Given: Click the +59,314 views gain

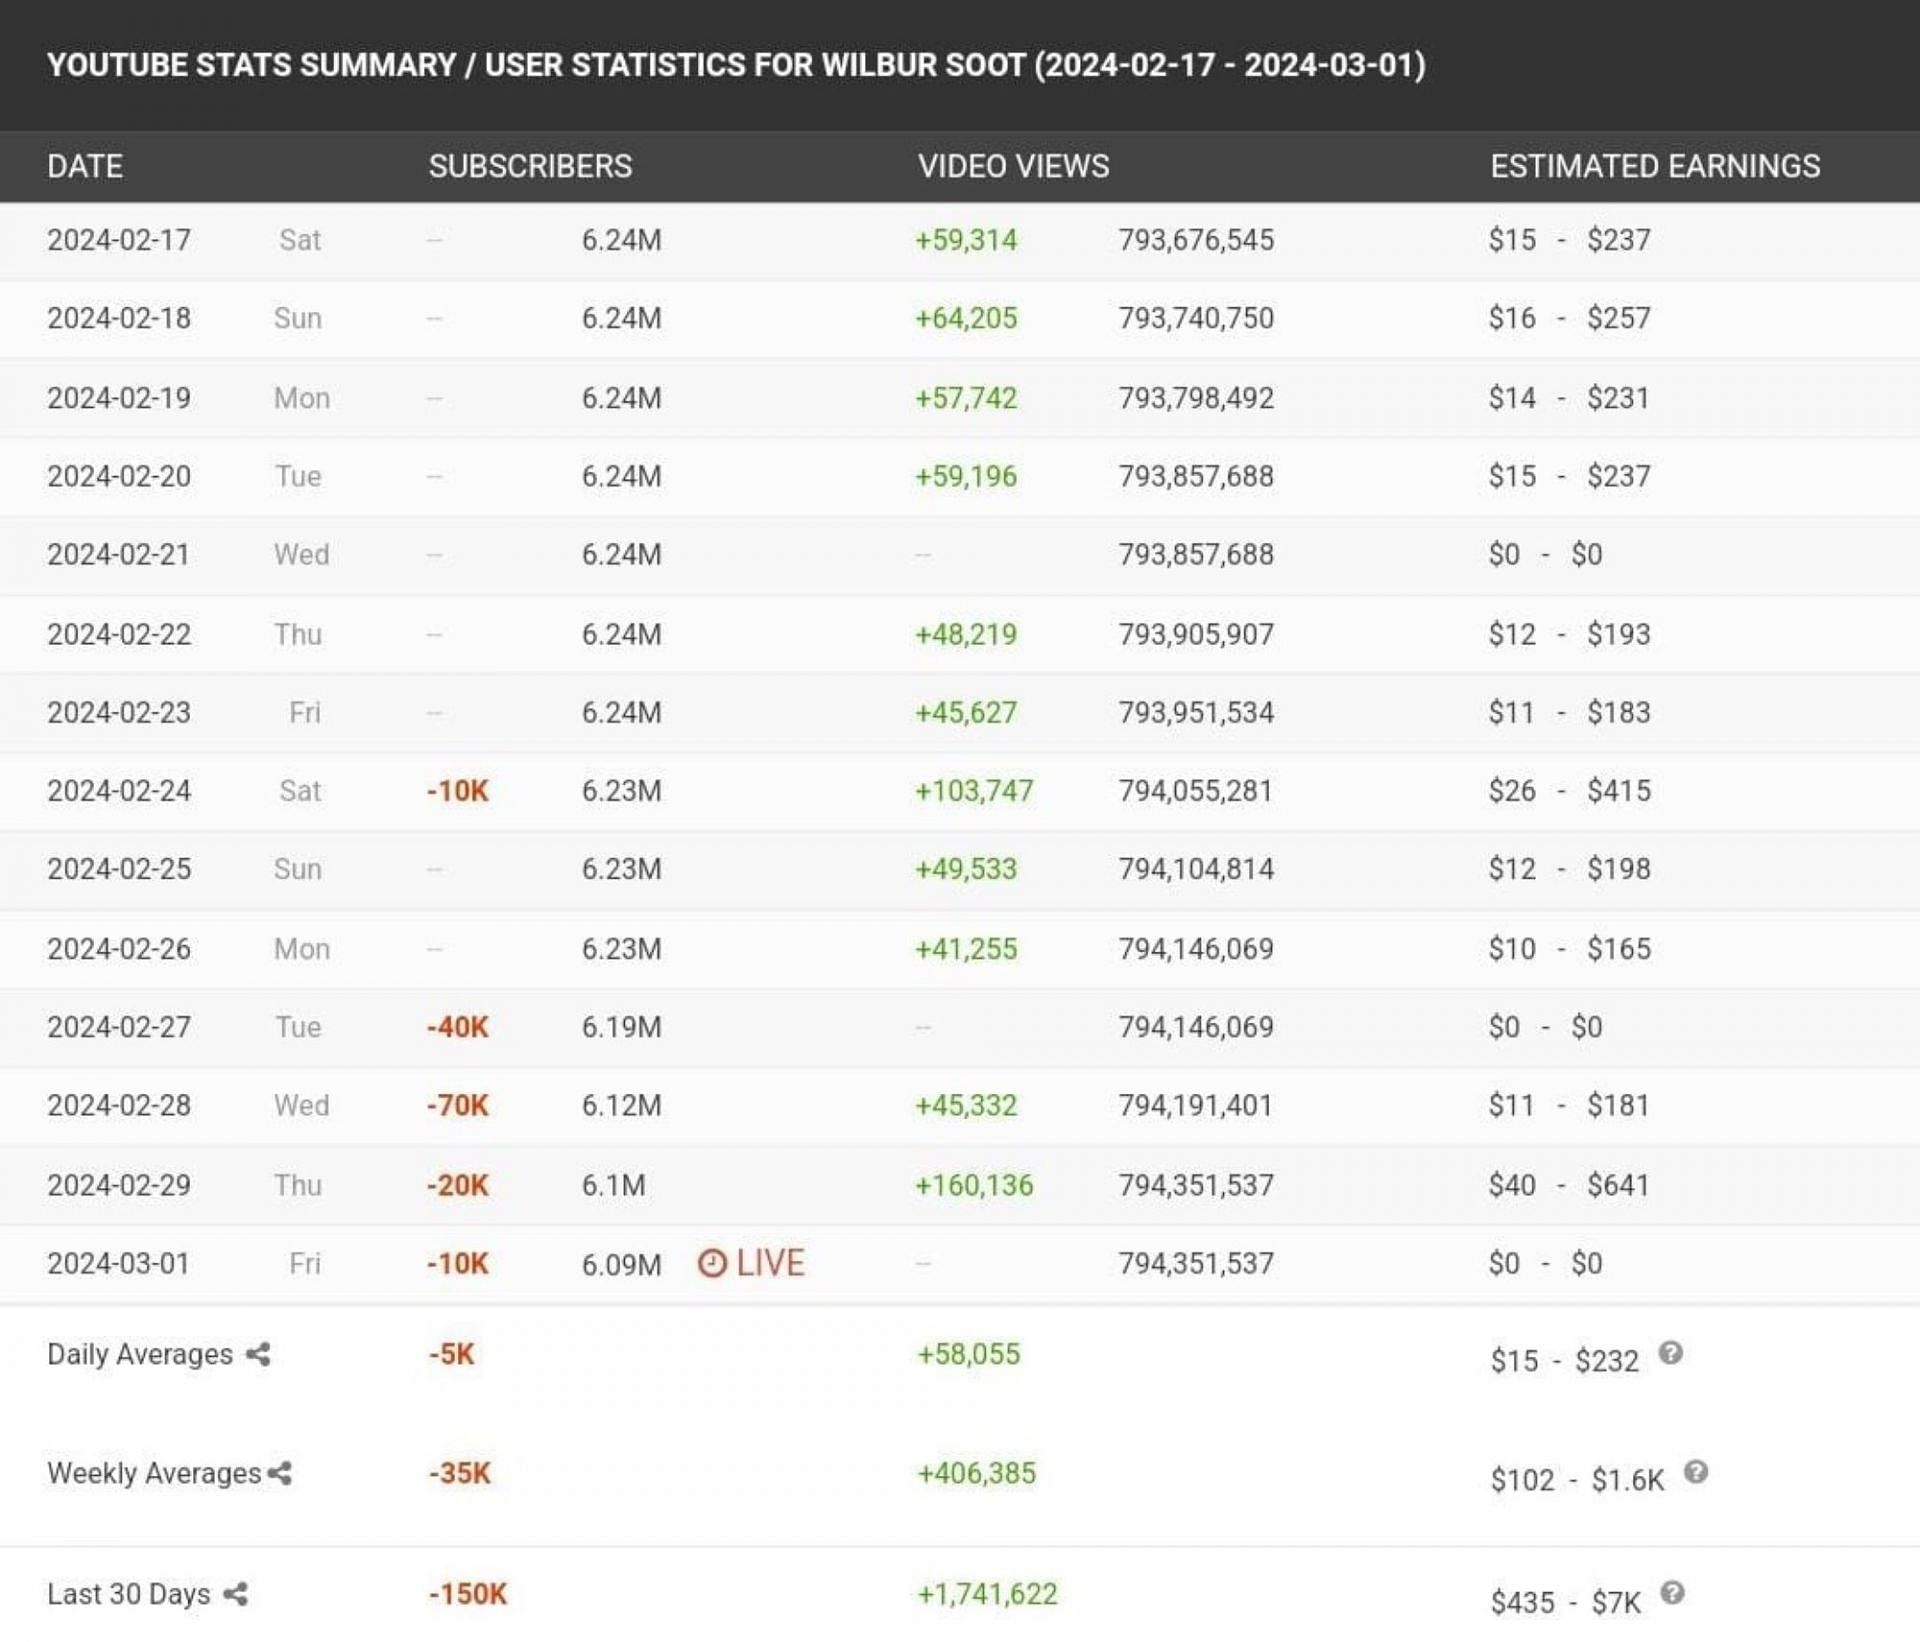Looking at the screenshot, I should tap(966, 240).
